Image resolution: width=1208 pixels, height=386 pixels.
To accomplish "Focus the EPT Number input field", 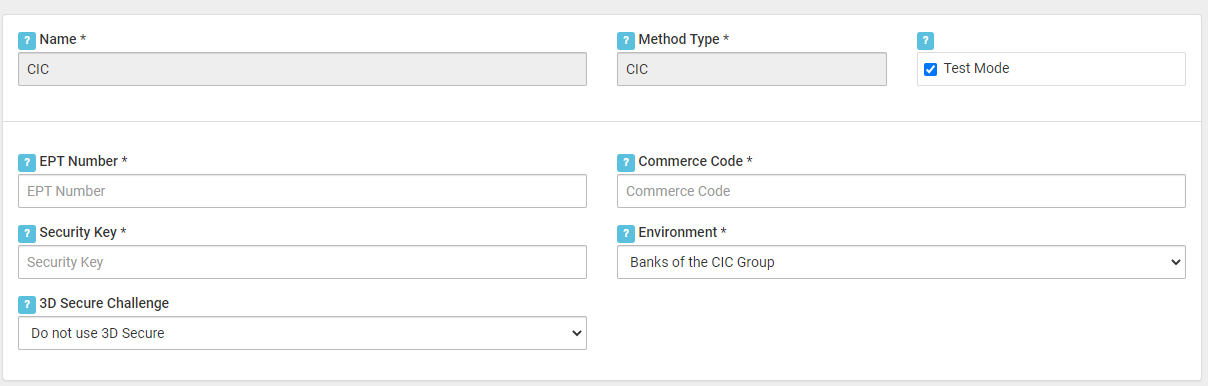I will click(x=302, y=191).
